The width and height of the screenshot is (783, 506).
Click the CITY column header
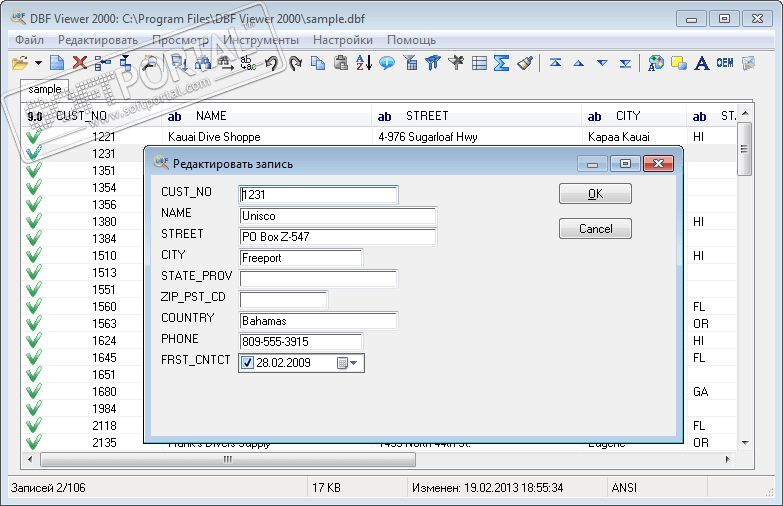pos(634,116)
